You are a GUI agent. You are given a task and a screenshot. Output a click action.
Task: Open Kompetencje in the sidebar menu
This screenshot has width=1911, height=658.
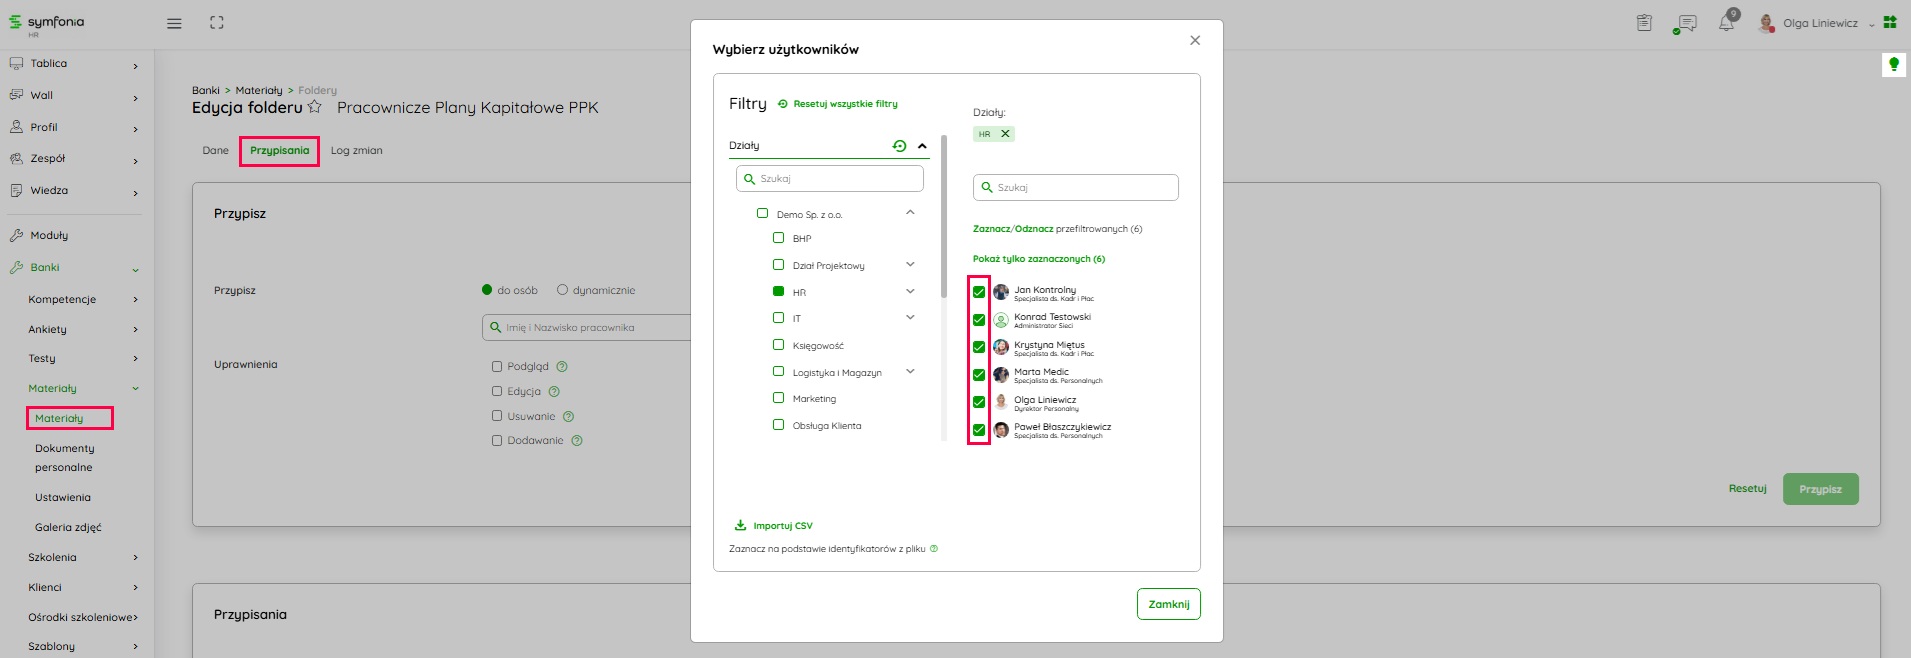pos(62,299)
